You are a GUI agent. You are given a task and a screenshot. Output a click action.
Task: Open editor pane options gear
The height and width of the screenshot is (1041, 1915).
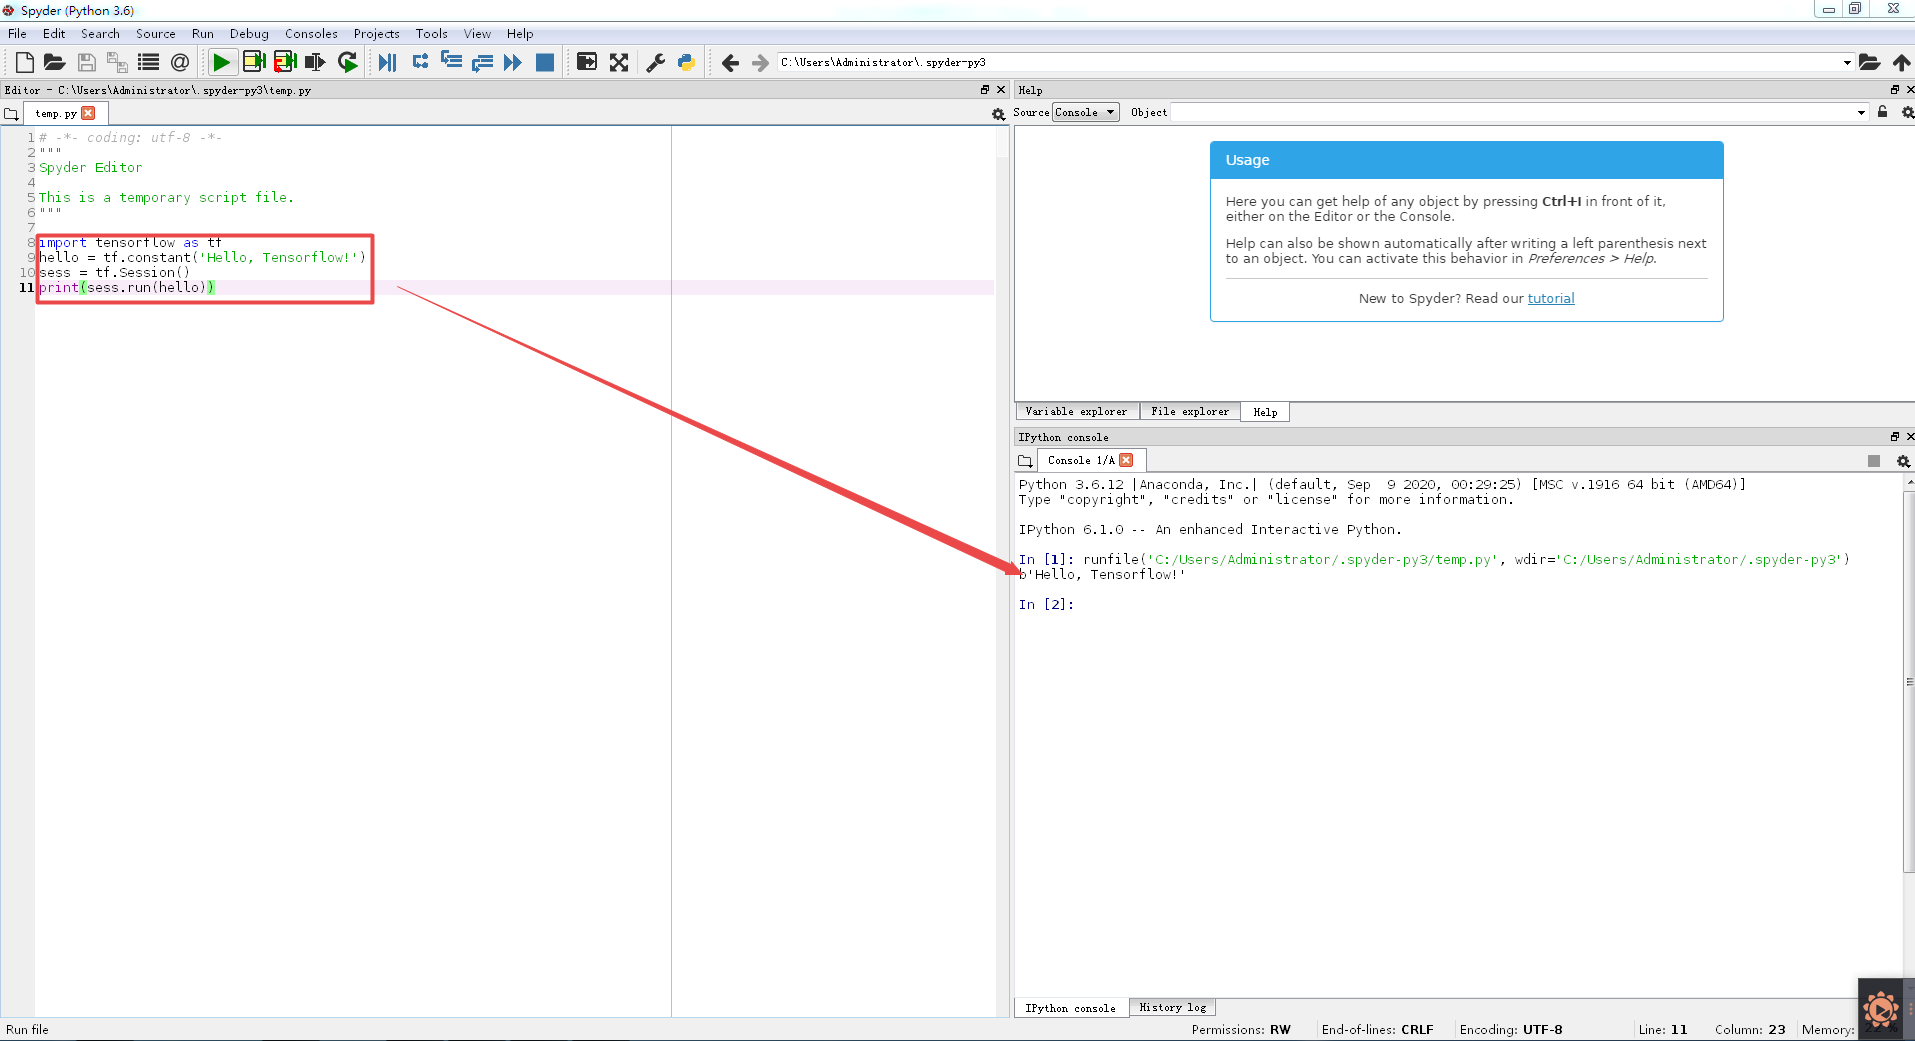coord(998,114)
